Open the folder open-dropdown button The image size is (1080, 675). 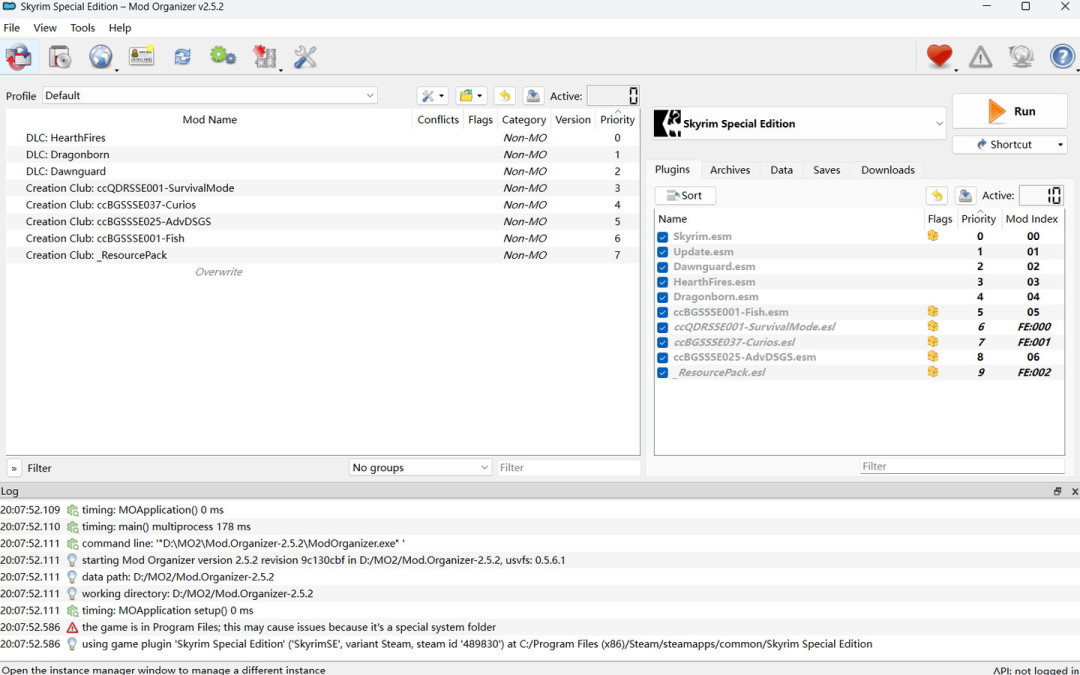click(472, 96)
